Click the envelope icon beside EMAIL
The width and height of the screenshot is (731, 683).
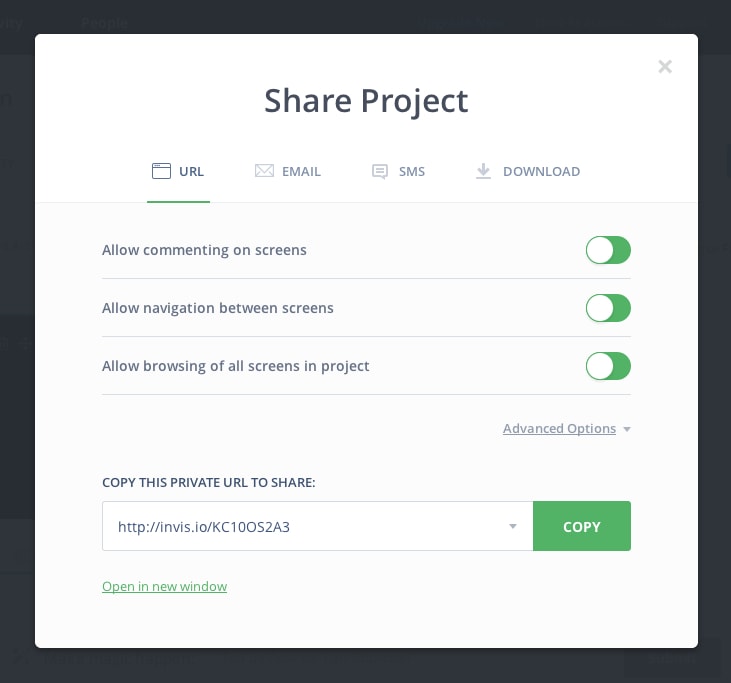[264, 171]
